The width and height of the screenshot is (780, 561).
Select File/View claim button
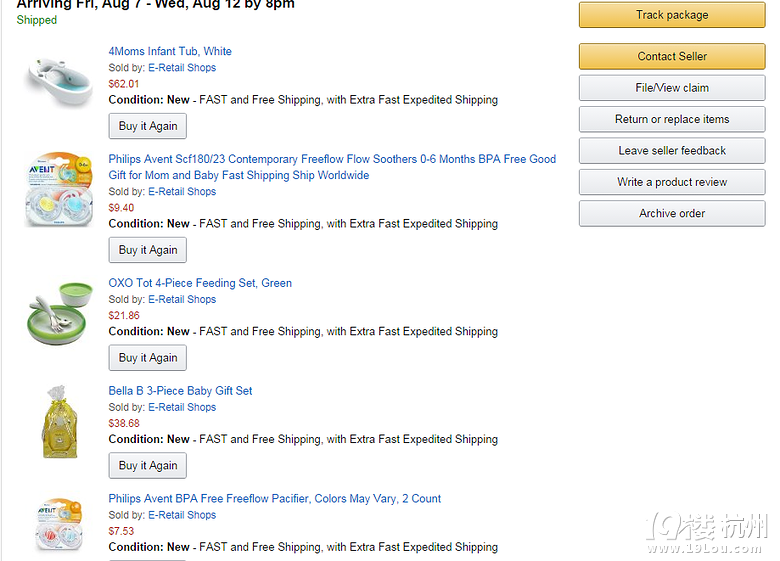672,88
